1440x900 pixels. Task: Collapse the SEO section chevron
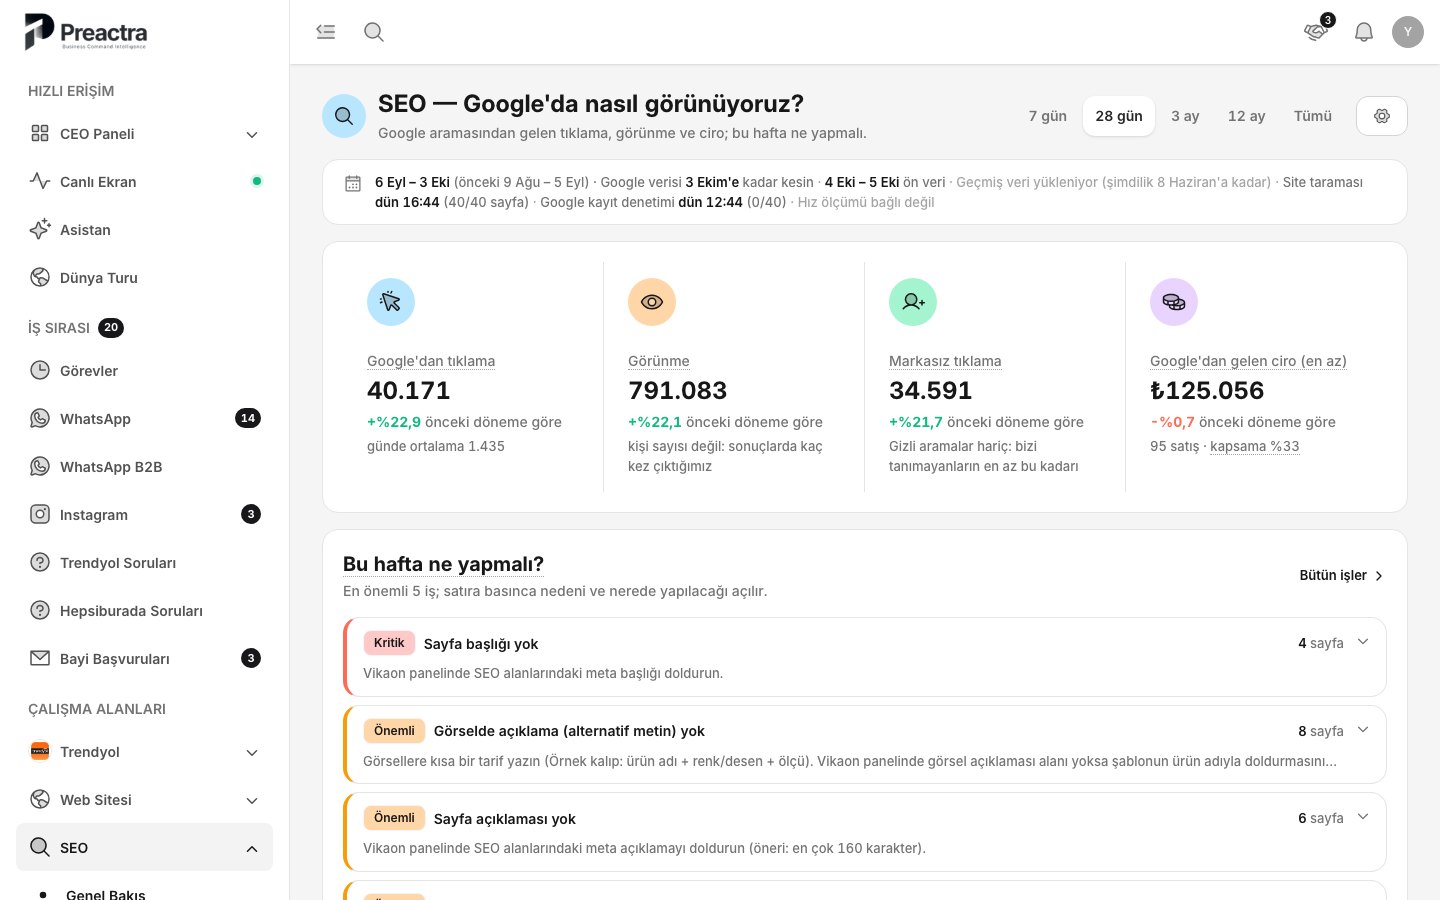(252, 849)
